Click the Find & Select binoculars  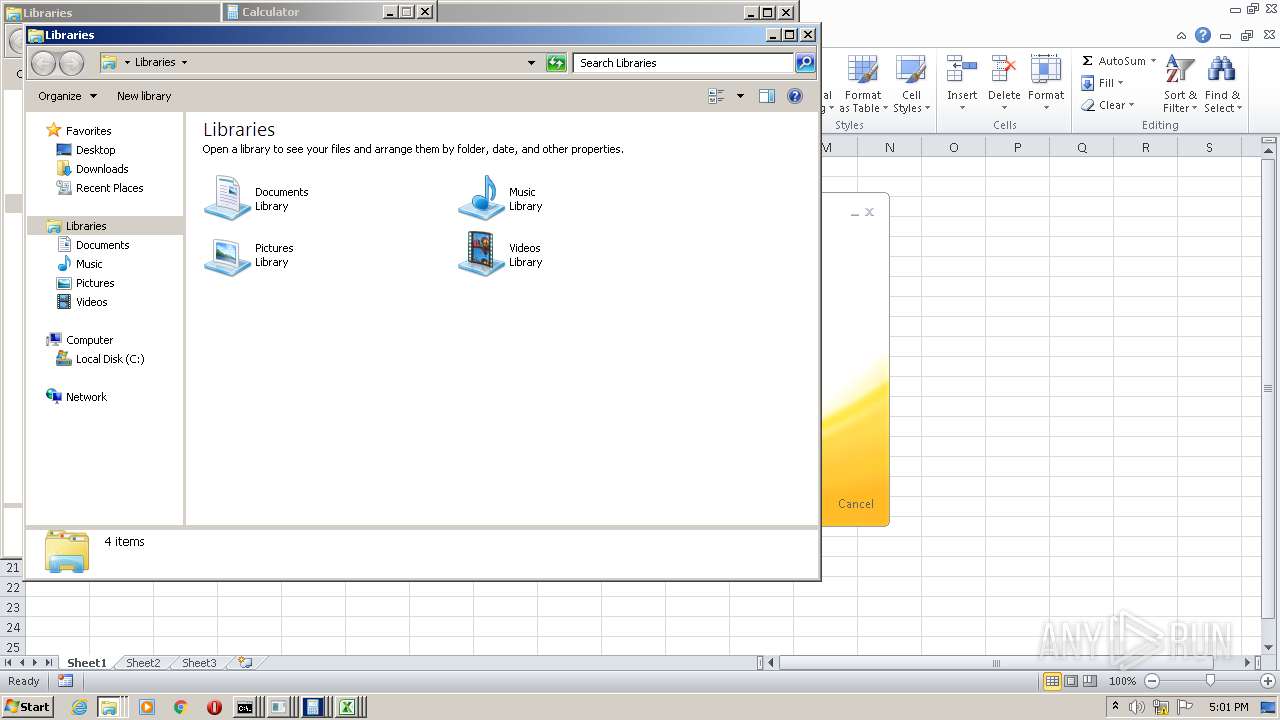[1222, 85]
